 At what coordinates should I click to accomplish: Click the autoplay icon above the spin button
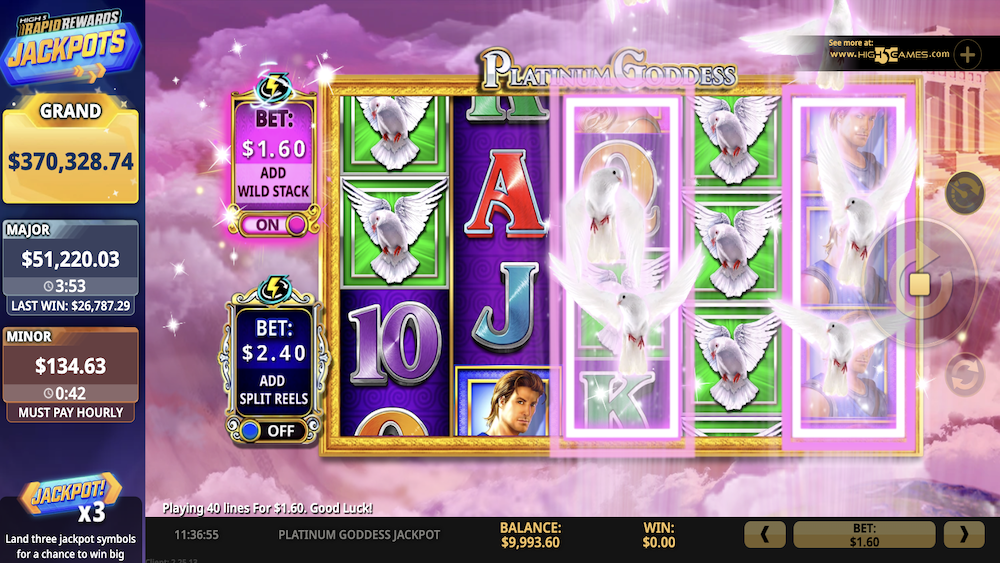coord(965,192)
